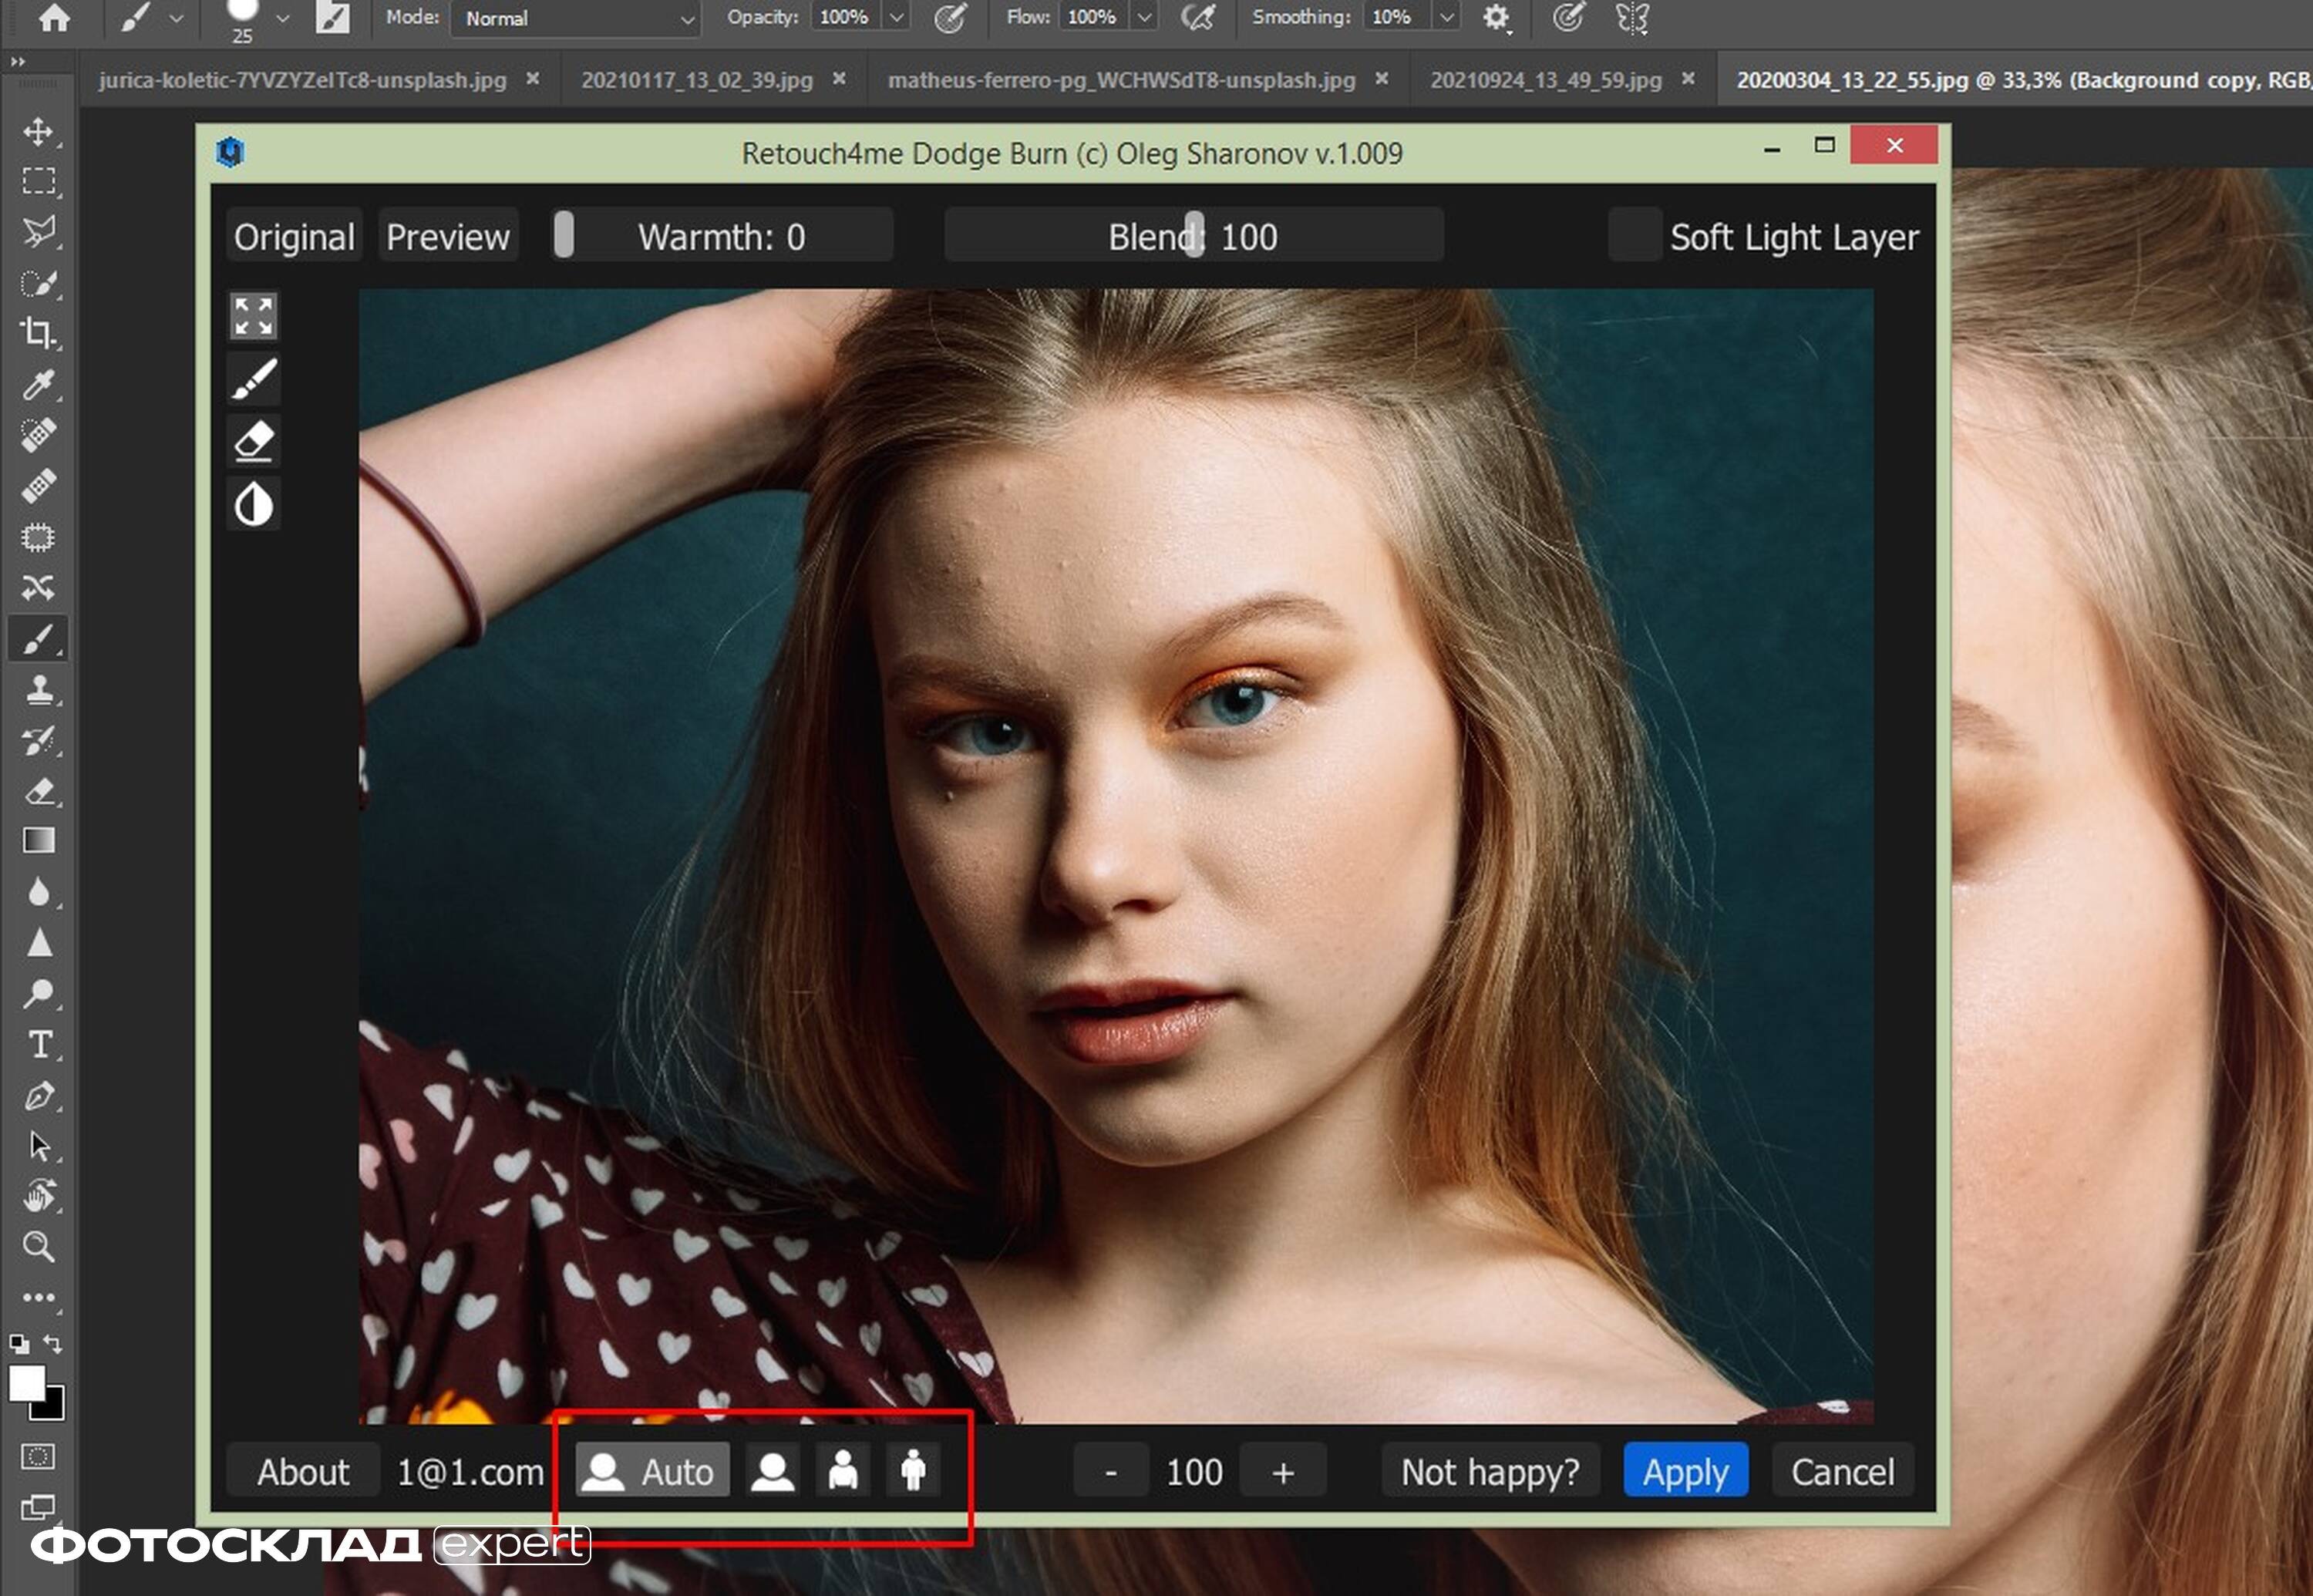Image resolution: width=2313 pixels, height=1596 pixels.
Task: Click the blue Apply button
Action: [x=1685, y=1471]
